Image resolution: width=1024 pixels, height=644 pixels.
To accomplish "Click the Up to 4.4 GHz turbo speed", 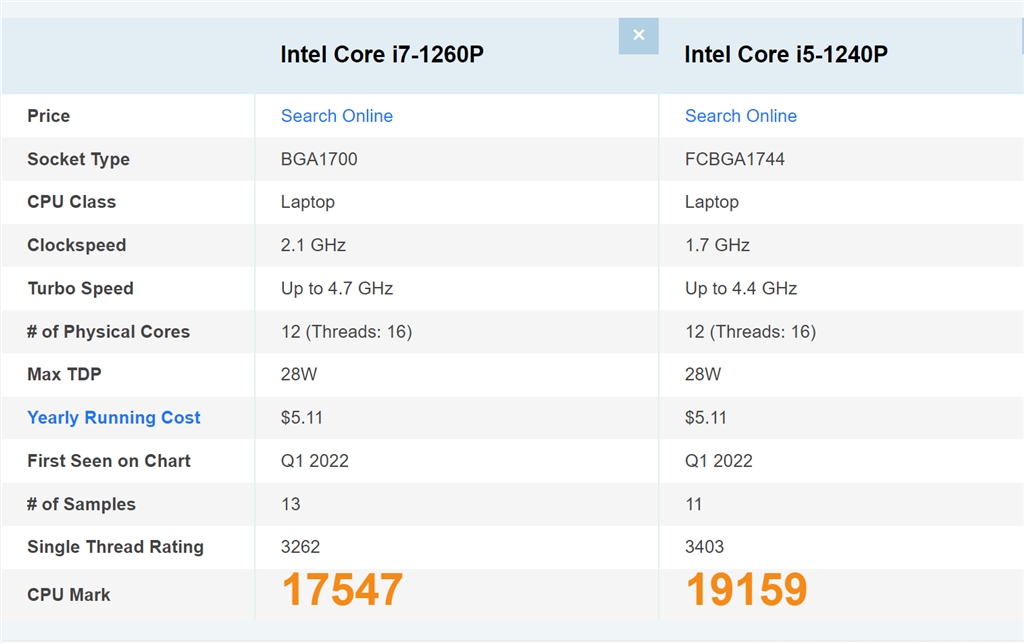I will [x=741, y=289].
